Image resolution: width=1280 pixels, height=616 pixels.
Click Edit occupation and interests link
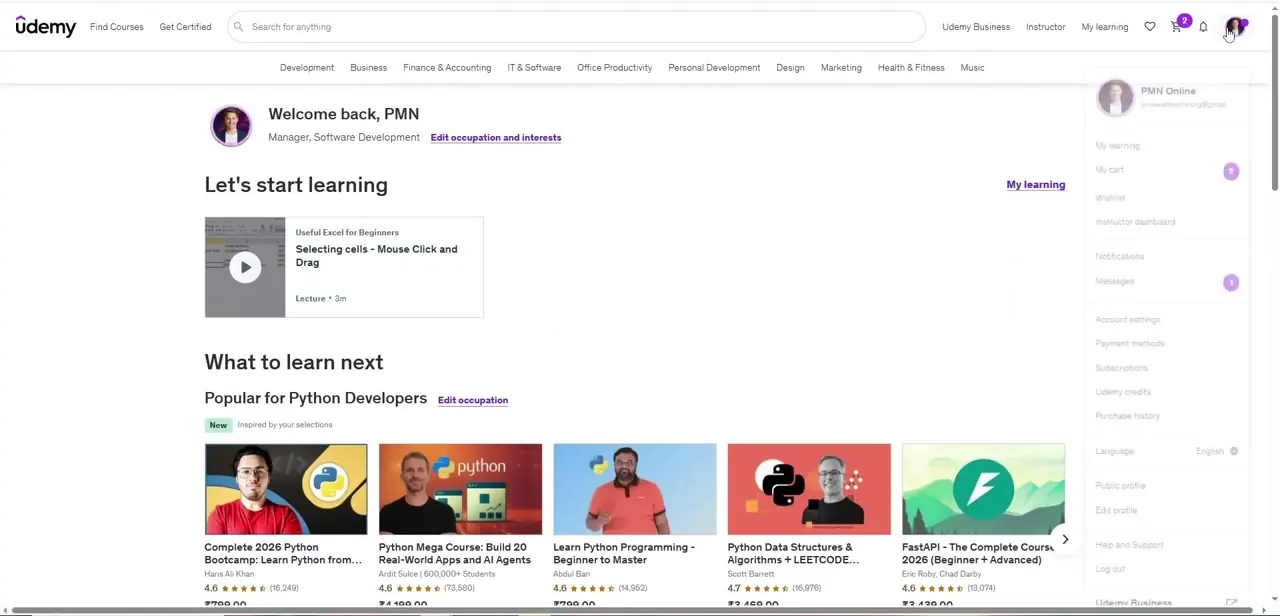tap(496, 138)
